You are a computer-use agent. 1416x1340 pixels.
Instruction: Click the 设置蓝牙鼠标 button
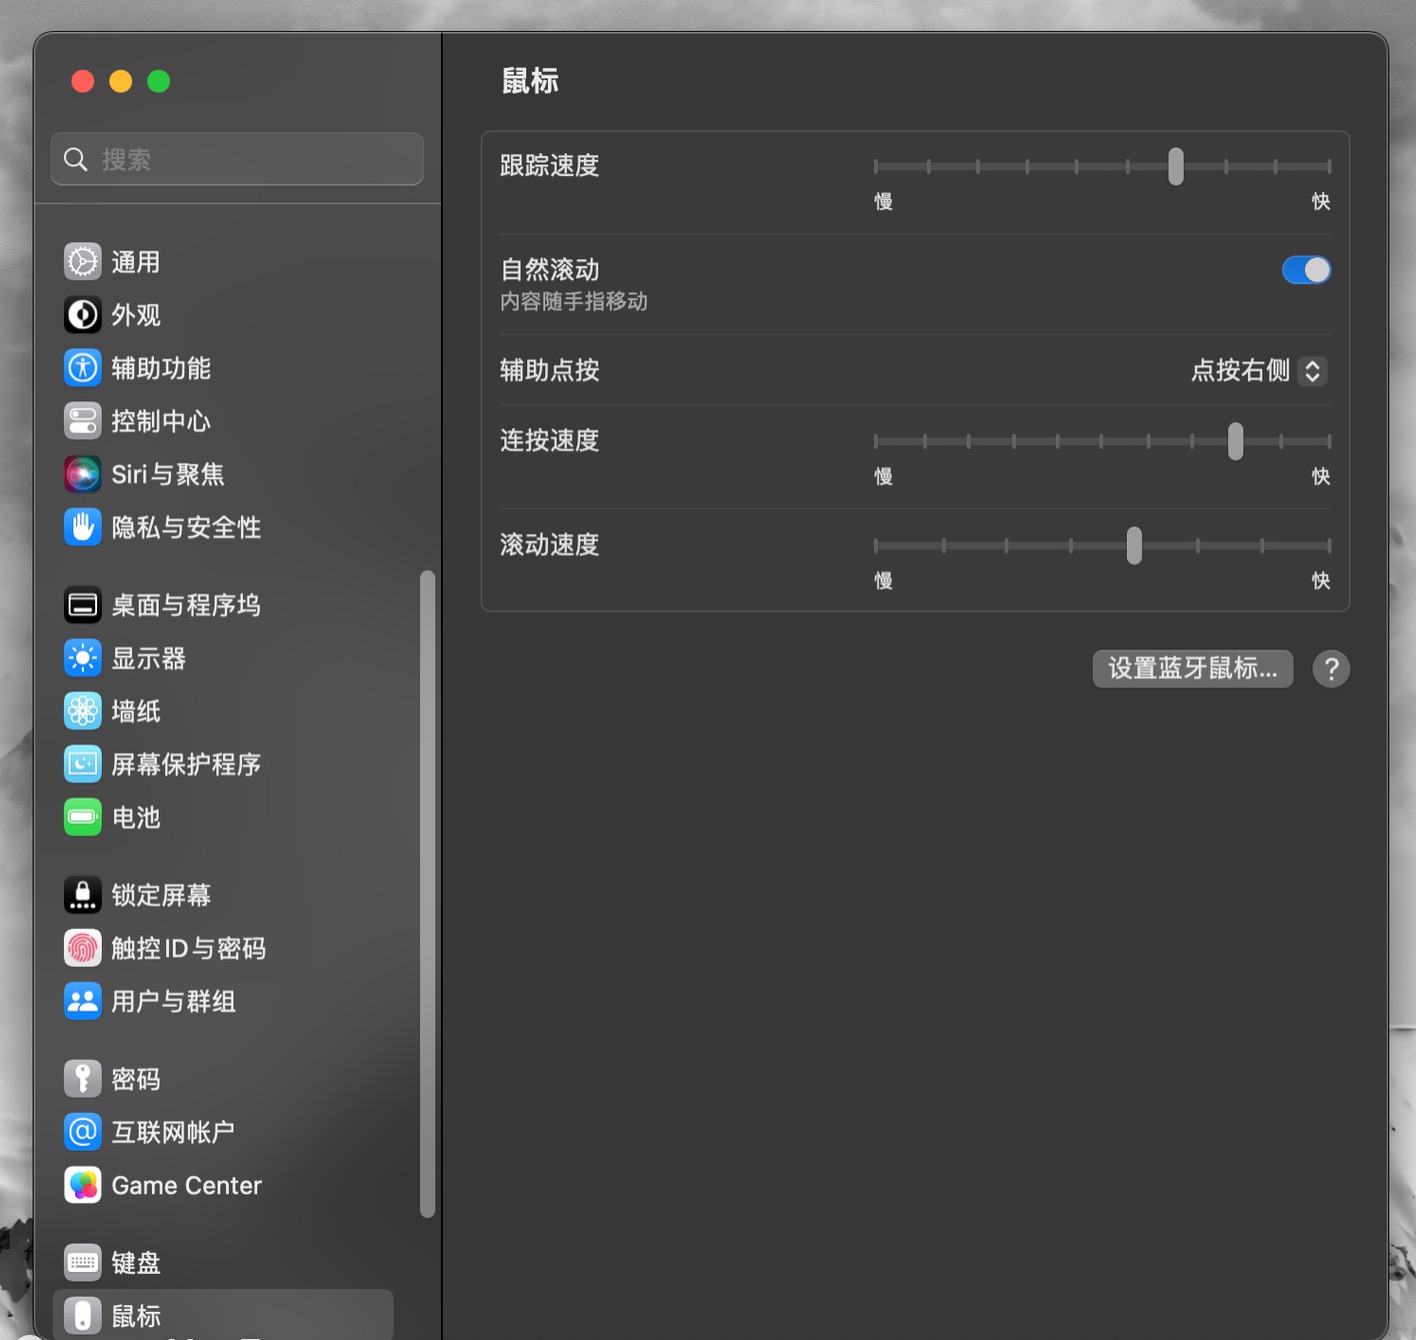pos(1192,669)
